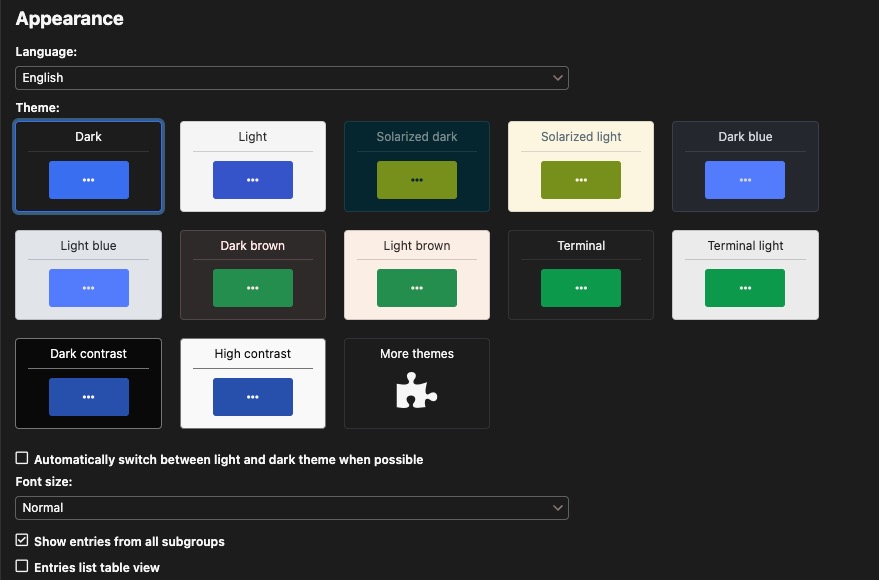Select the Dark theme
Screen dimensions: 879x580
click(x=88, y=166)
